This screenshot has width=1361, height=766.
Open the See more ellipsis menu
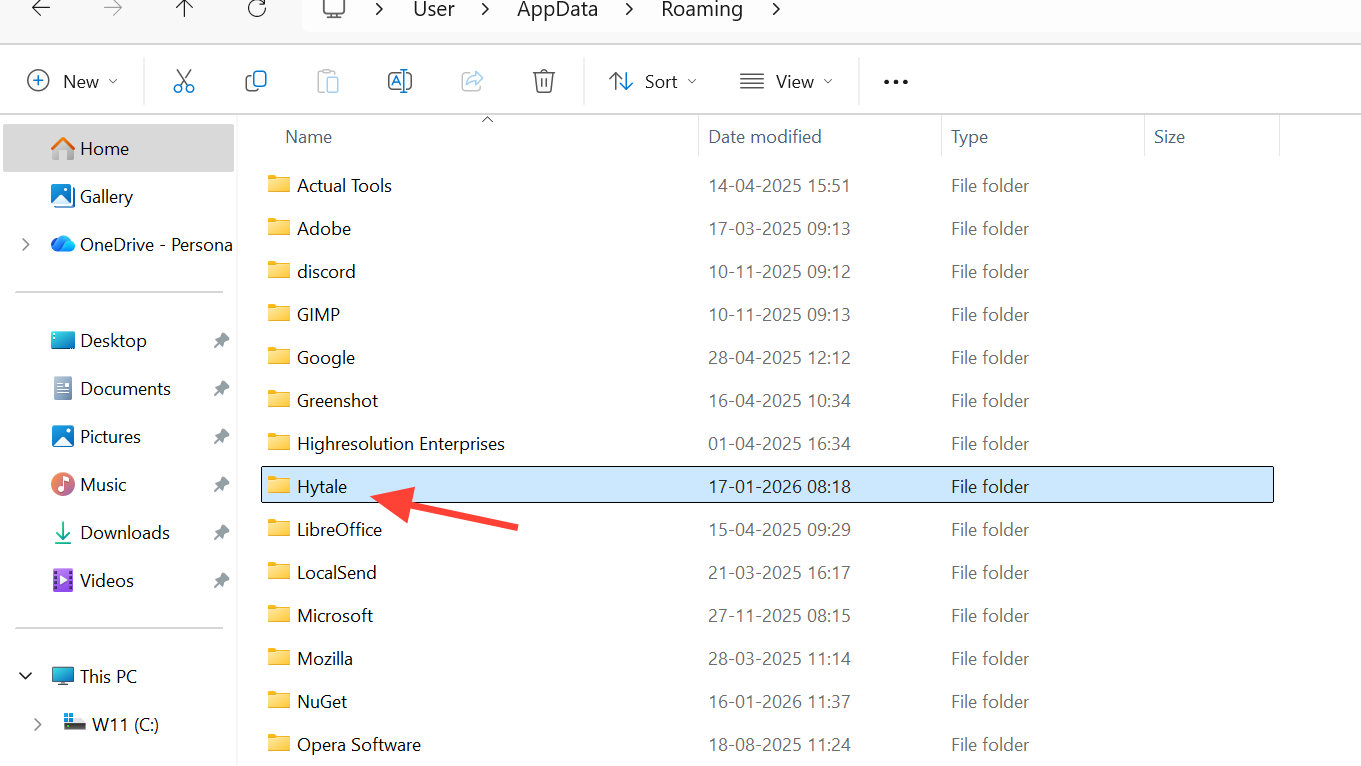(896, 82)
